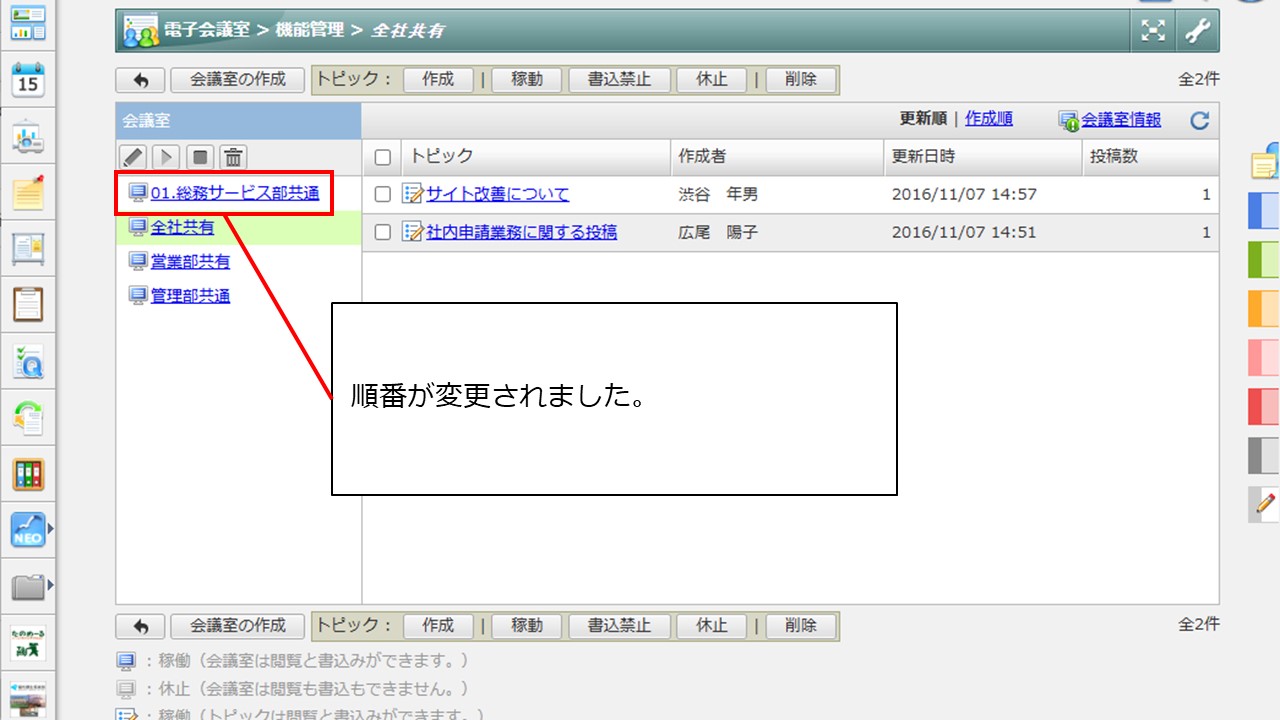Open the yellow pinned memo icon
This screenshot has width=1280, height=720.
tap(28, 192)
